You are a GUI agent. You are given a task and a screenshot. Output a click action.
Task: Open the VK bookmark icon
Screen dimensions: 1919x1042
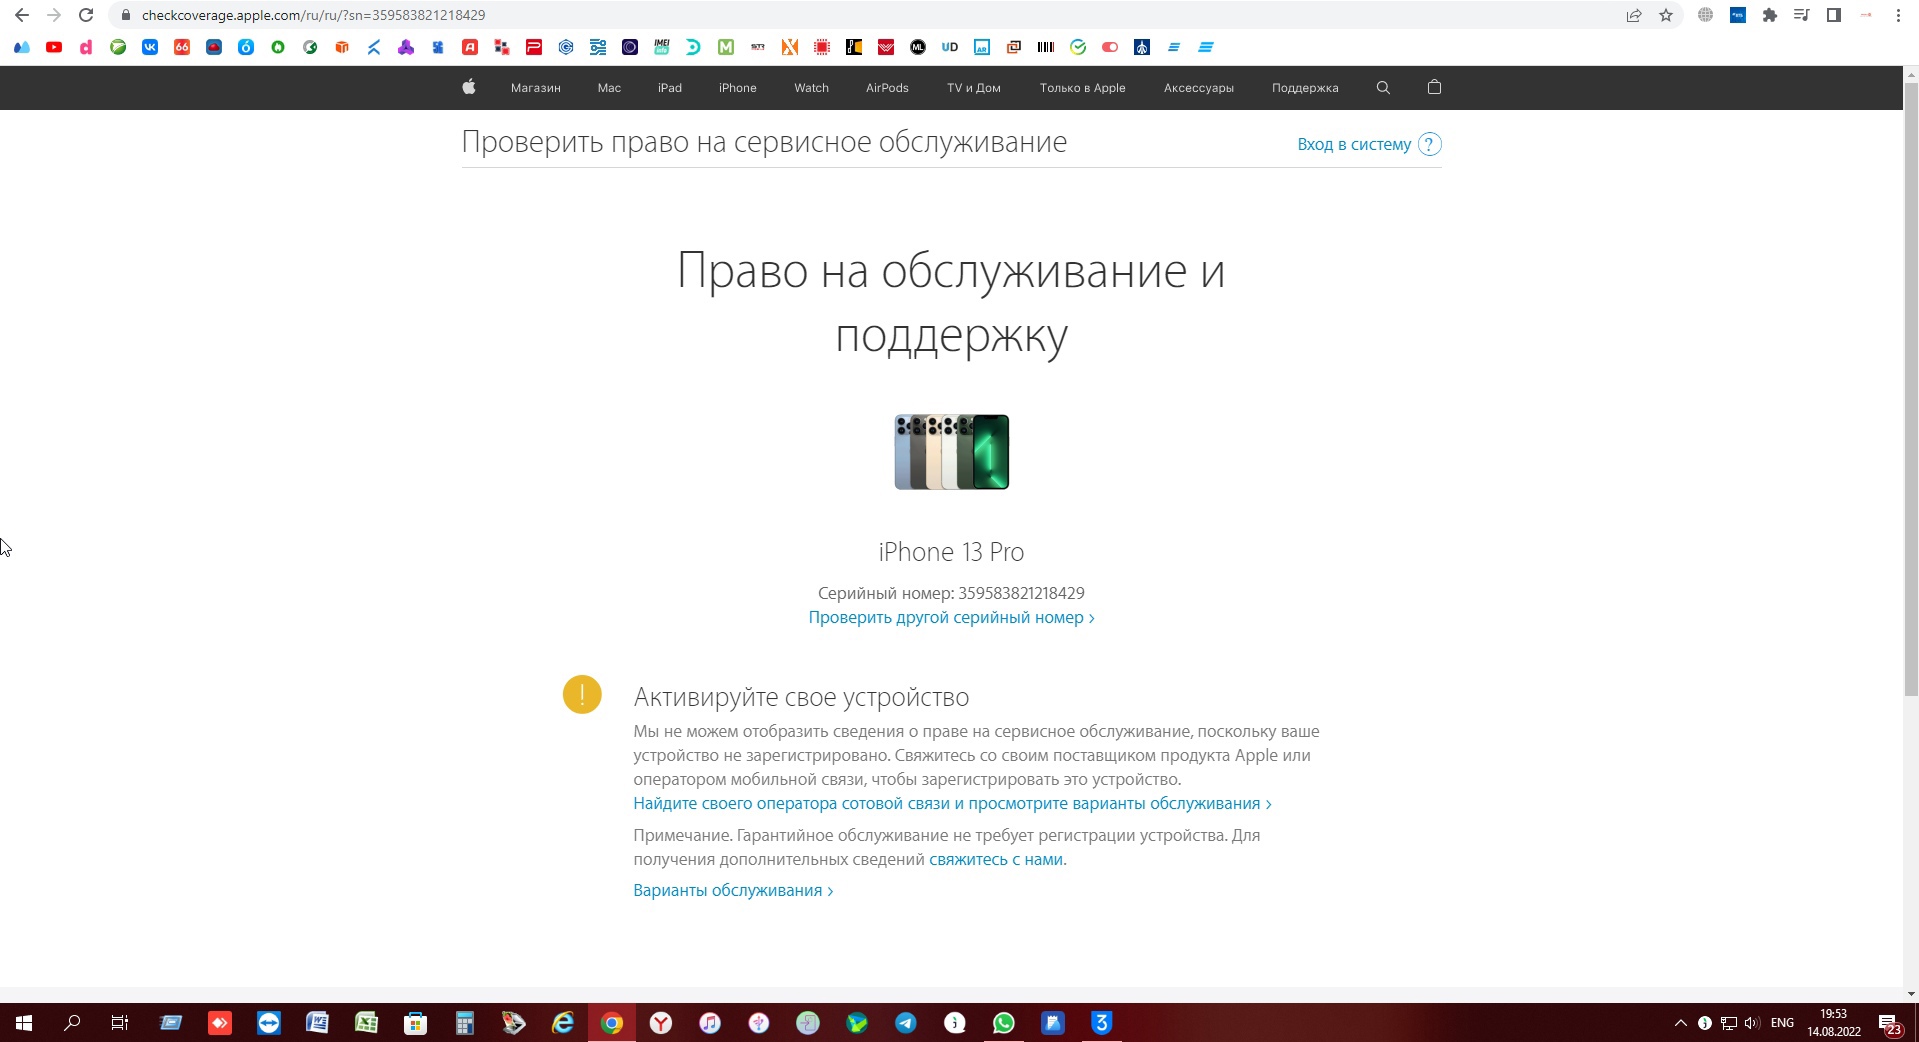[150, 47]
